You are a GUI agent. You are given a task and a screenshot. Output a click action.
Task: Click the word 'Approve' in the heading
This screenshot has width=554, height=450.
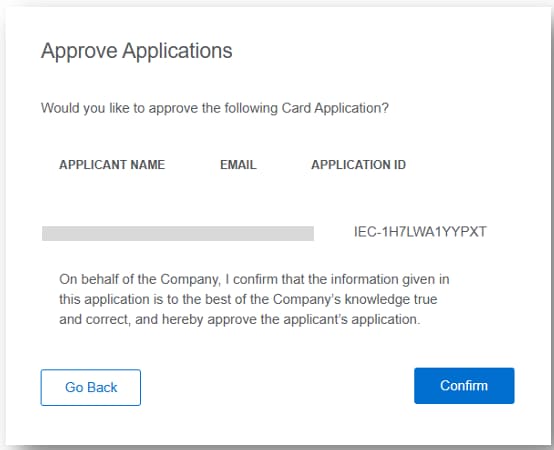[79, 52]
